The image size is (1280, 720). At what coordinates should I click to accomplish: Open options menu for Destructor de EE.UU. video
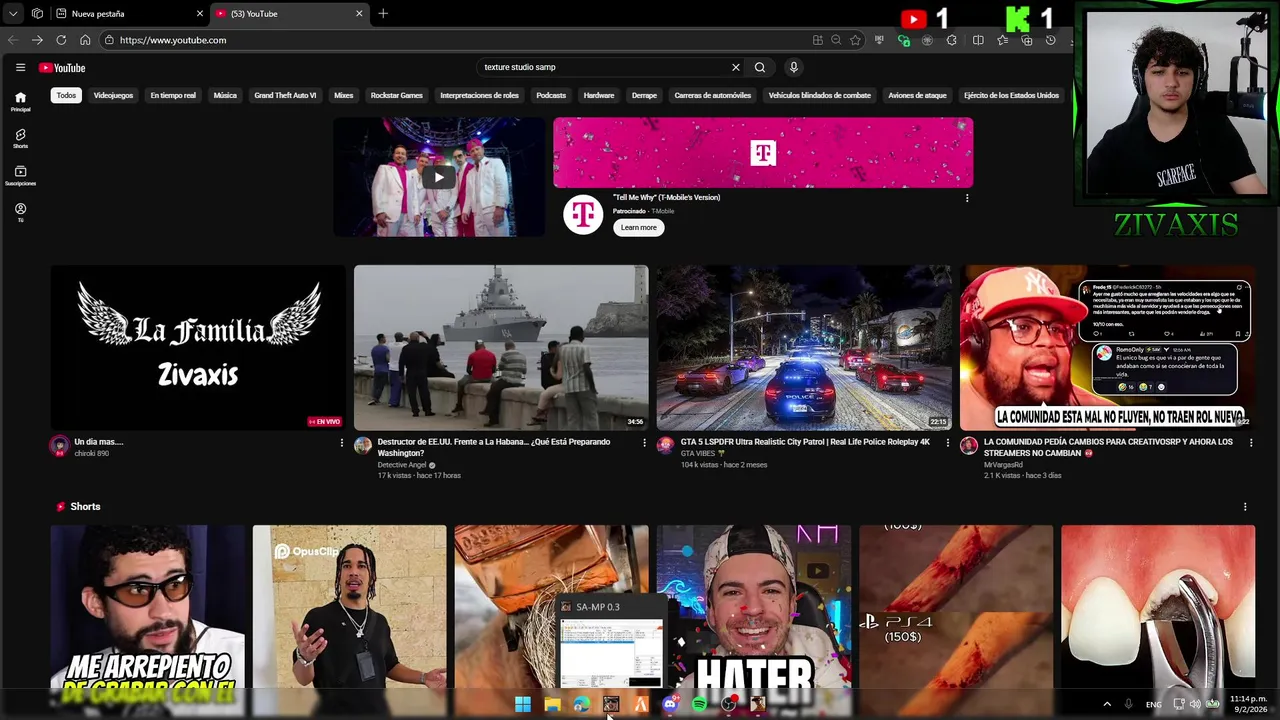tap(644, 443)
